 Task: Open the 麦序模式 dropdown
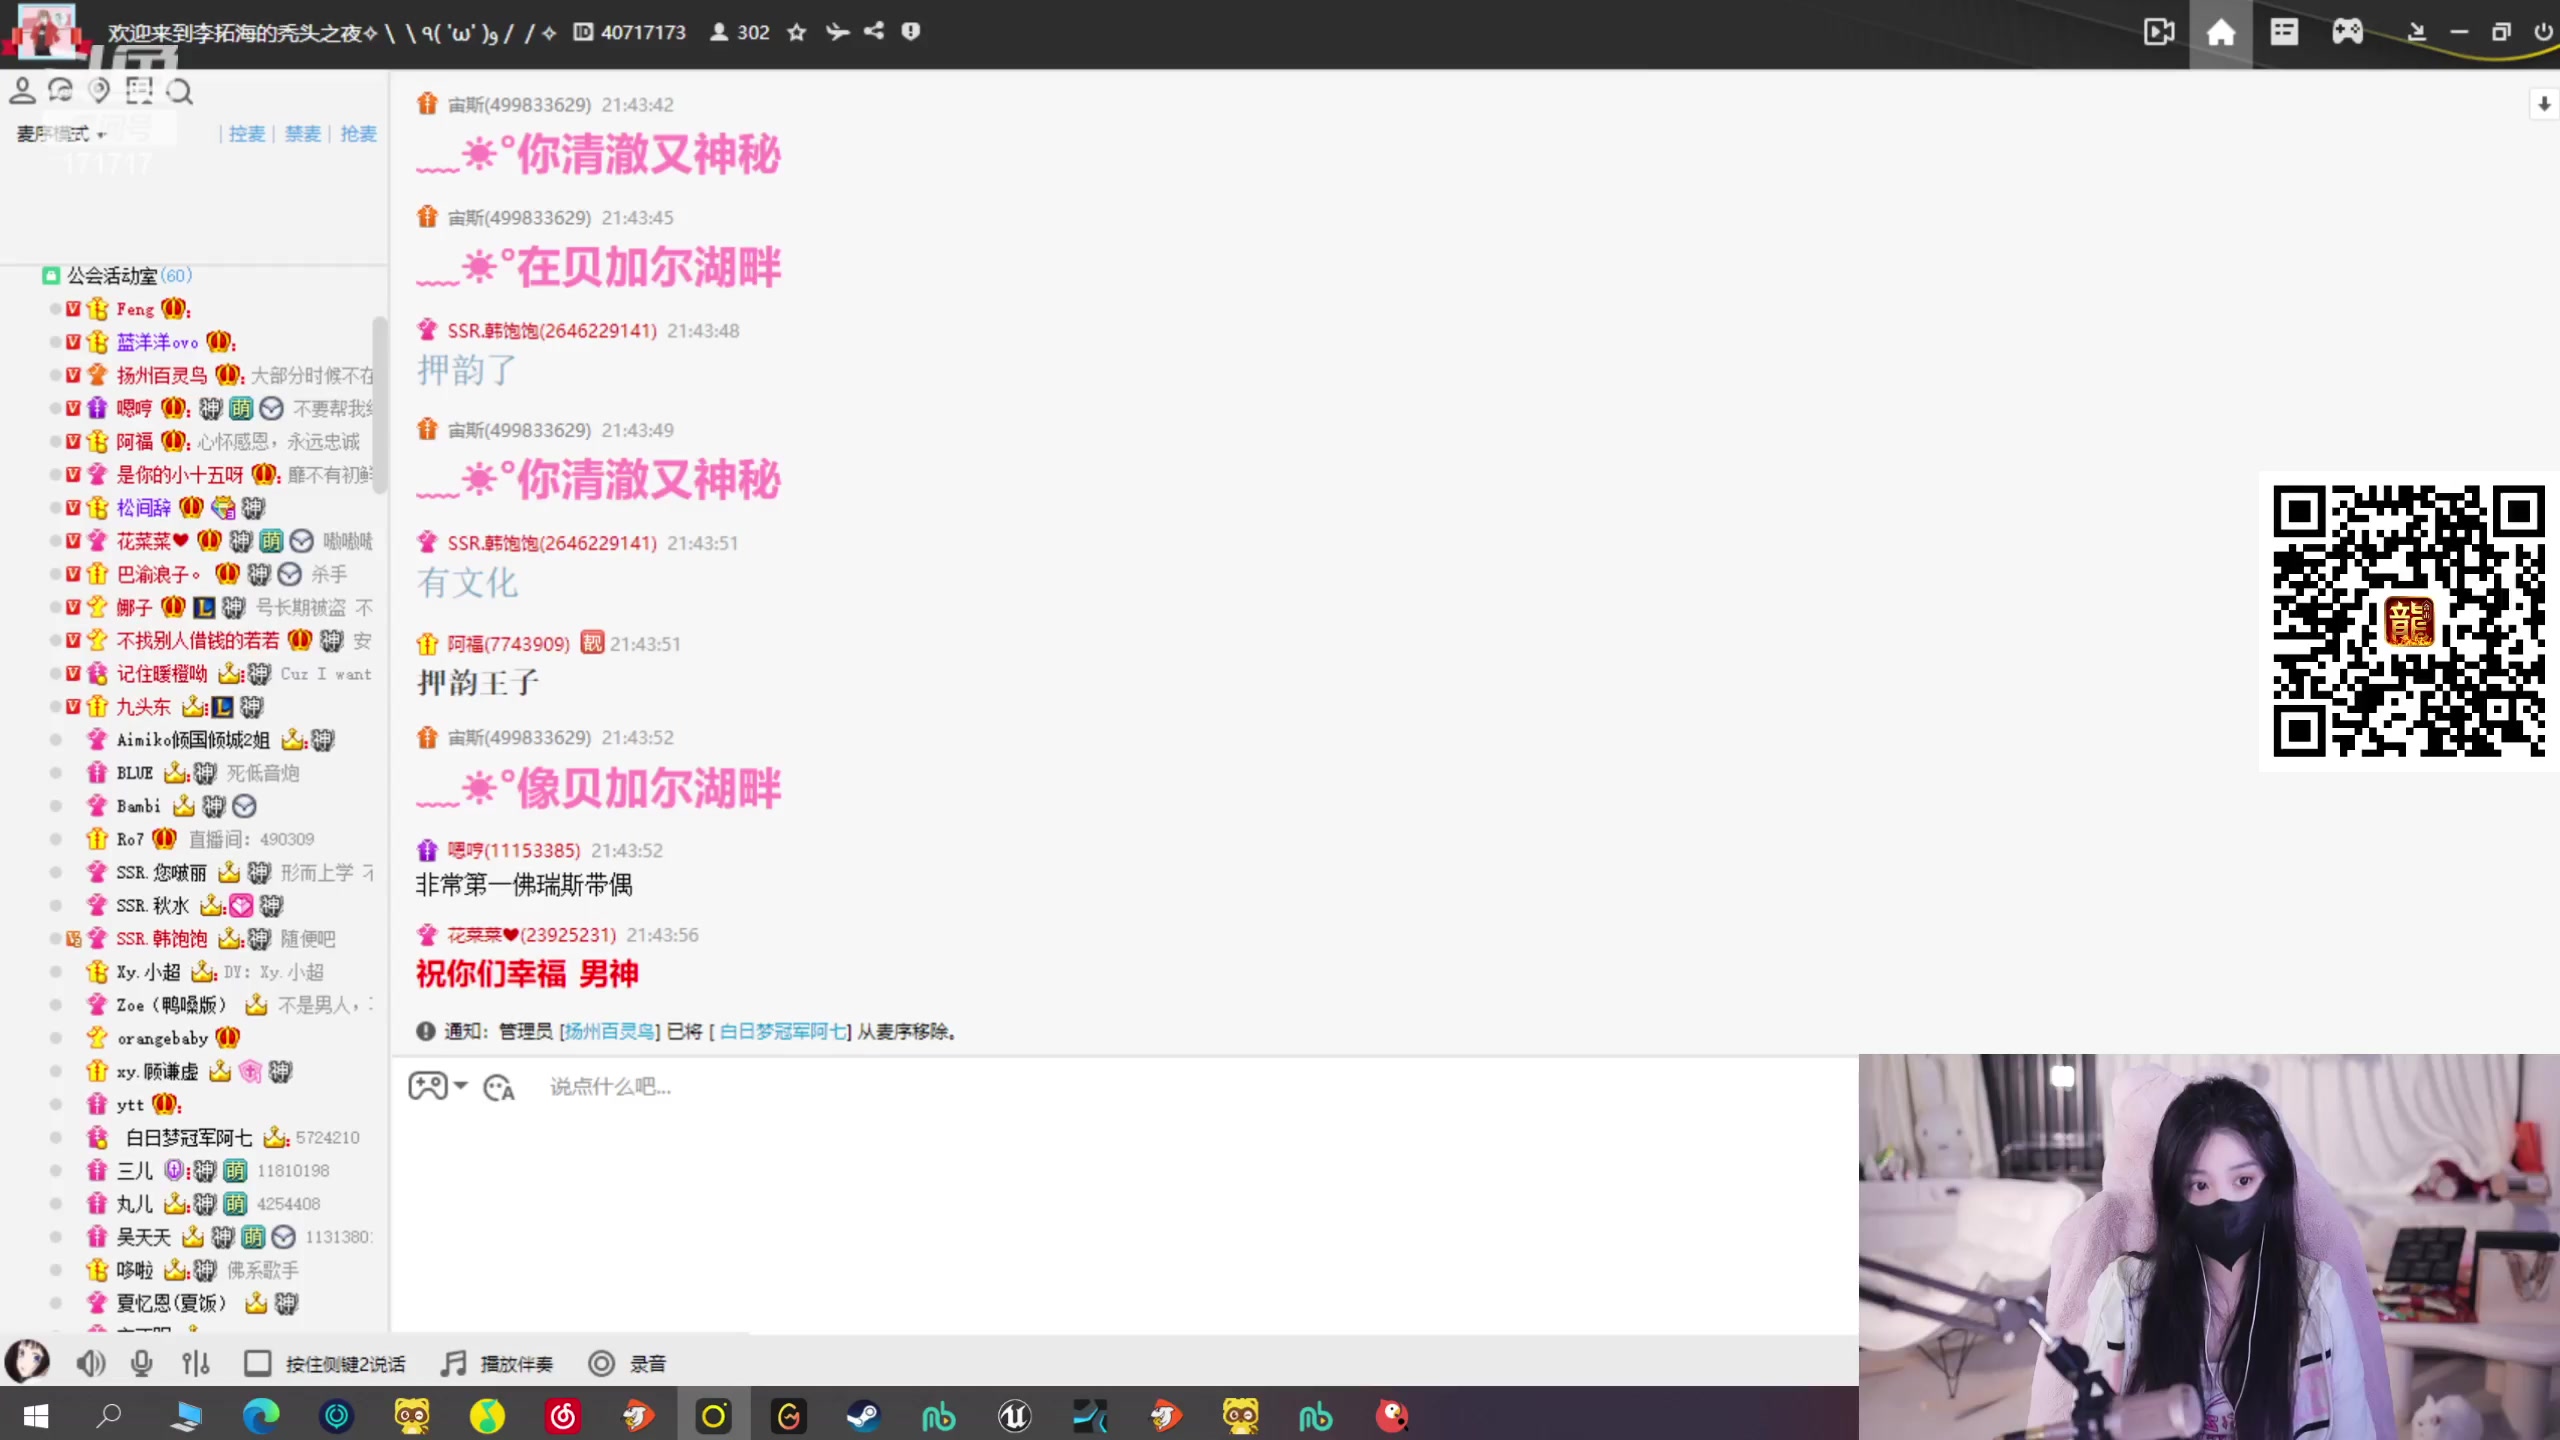pos(62,134)
